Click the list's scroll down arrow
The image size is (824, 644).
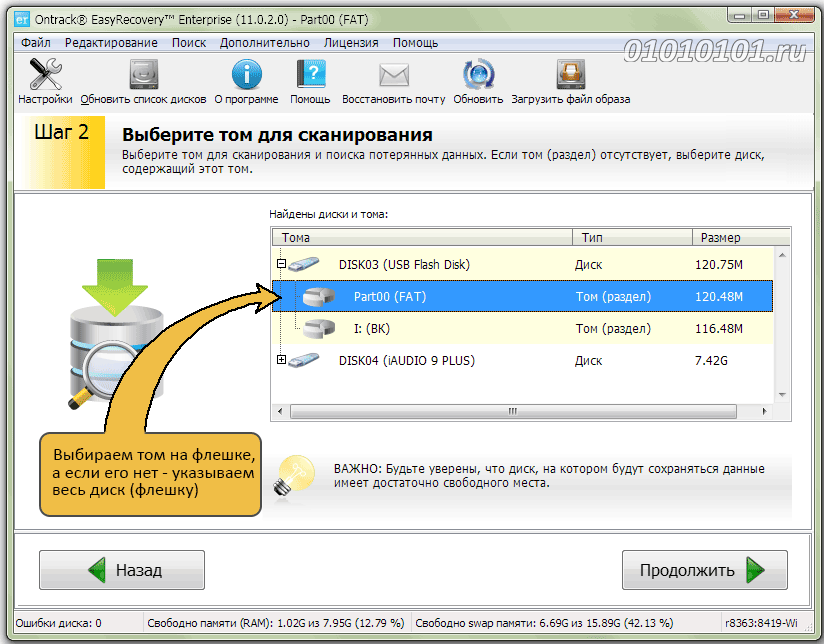[x=782, y=395]
